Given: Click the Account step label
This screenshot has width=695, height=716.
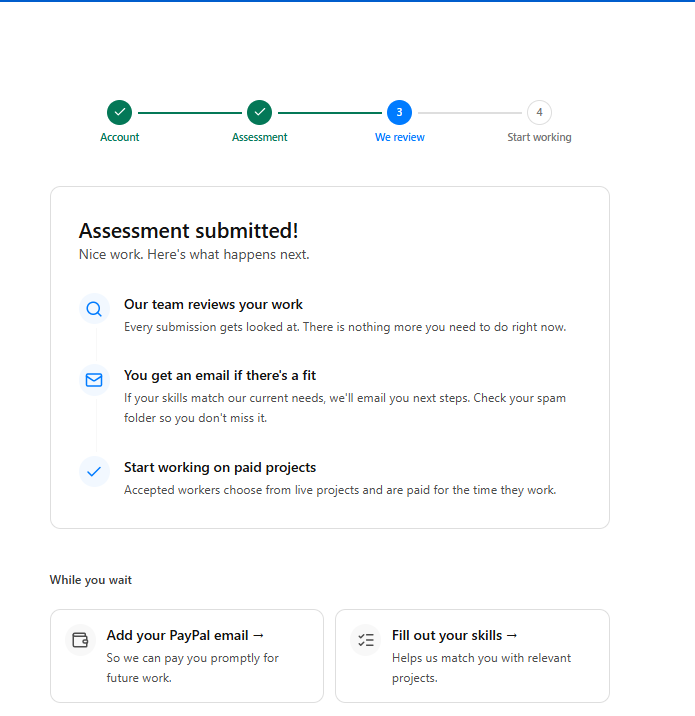Looking at the screenshot, I should point(120,137).
